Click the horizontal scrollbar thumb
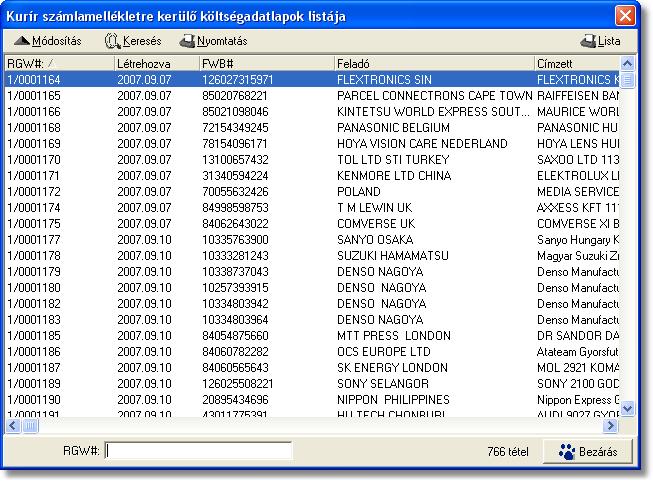653x482 pixels. pos(30,425)
